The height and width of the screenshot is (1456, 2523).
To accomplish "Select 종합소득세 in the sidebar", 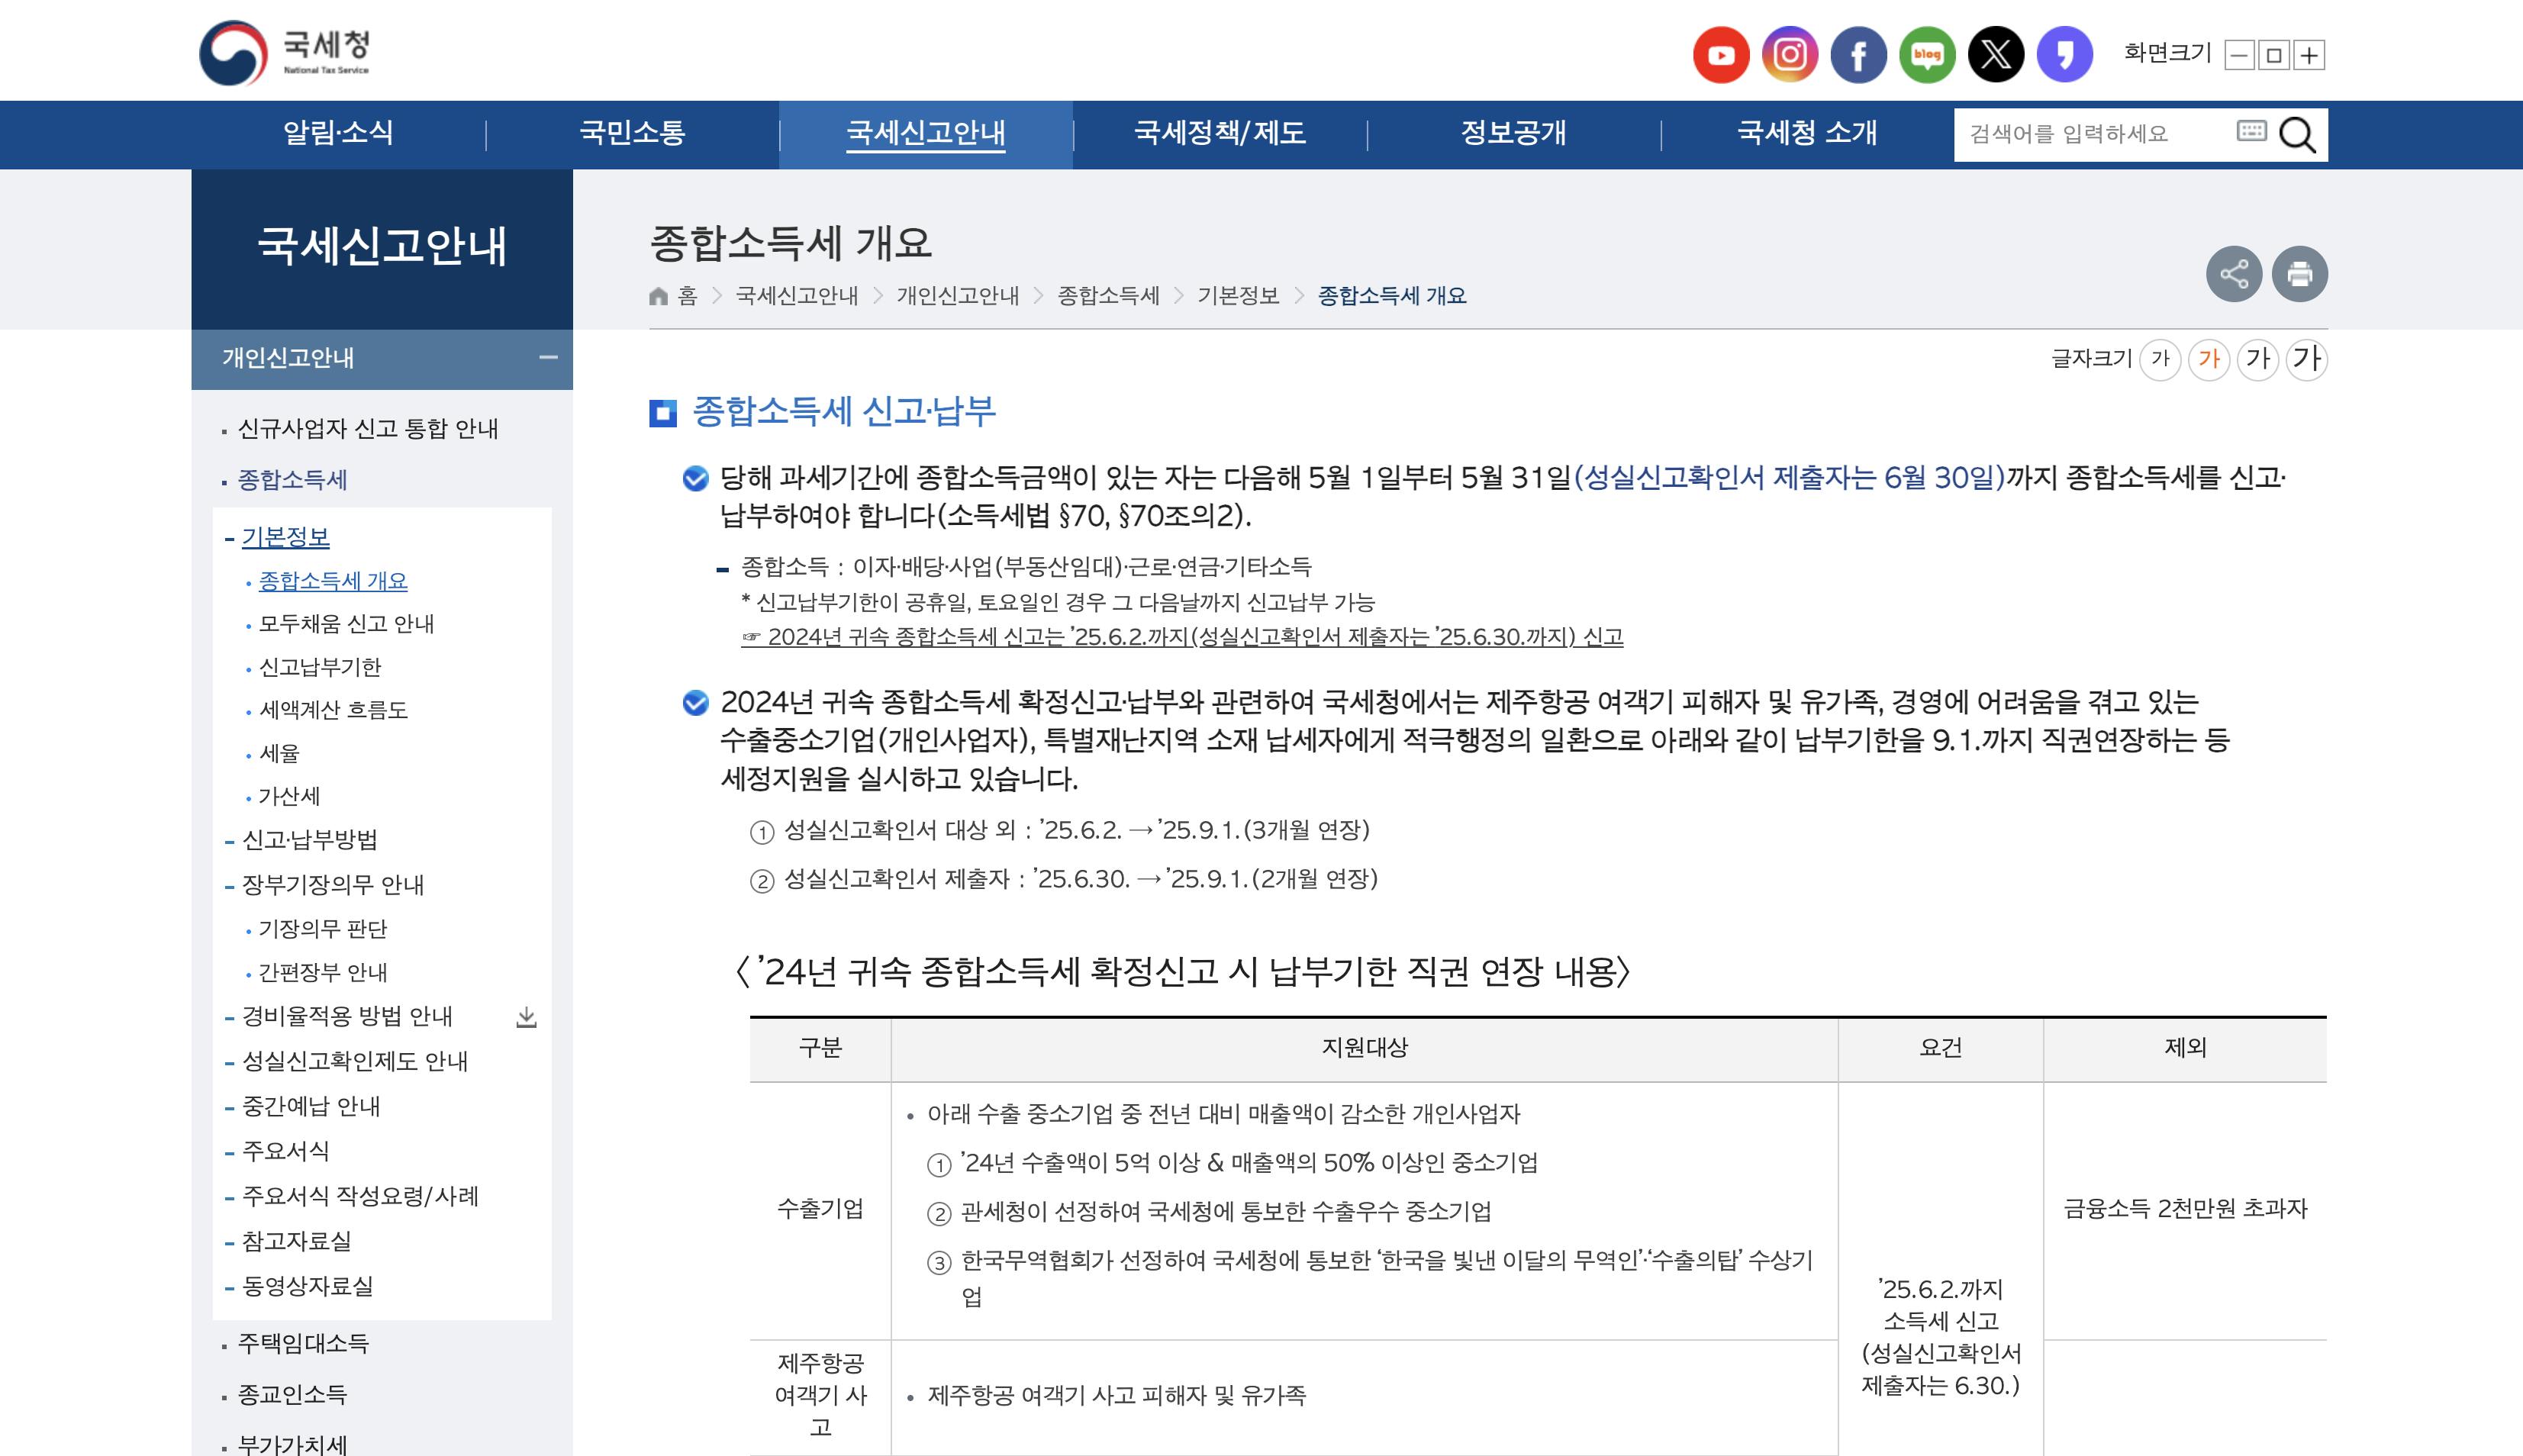I will [x=292, y=480].
